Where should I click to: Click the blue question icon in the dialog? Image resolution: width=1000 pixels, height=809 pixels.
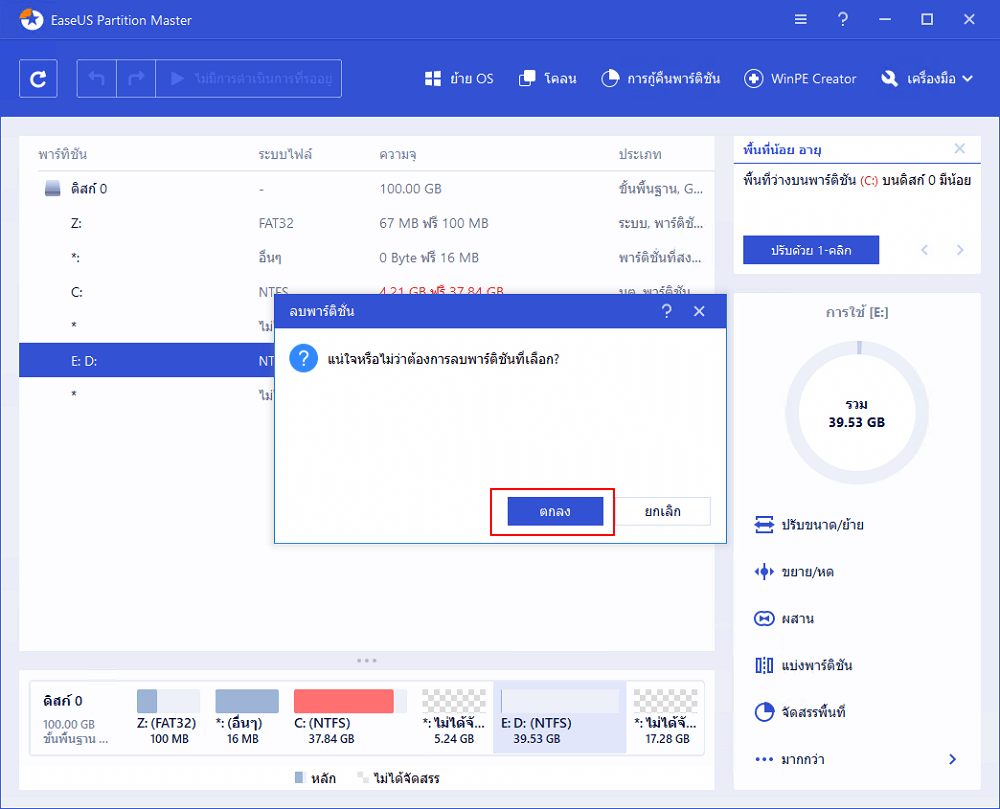click(x=304, y=358)
